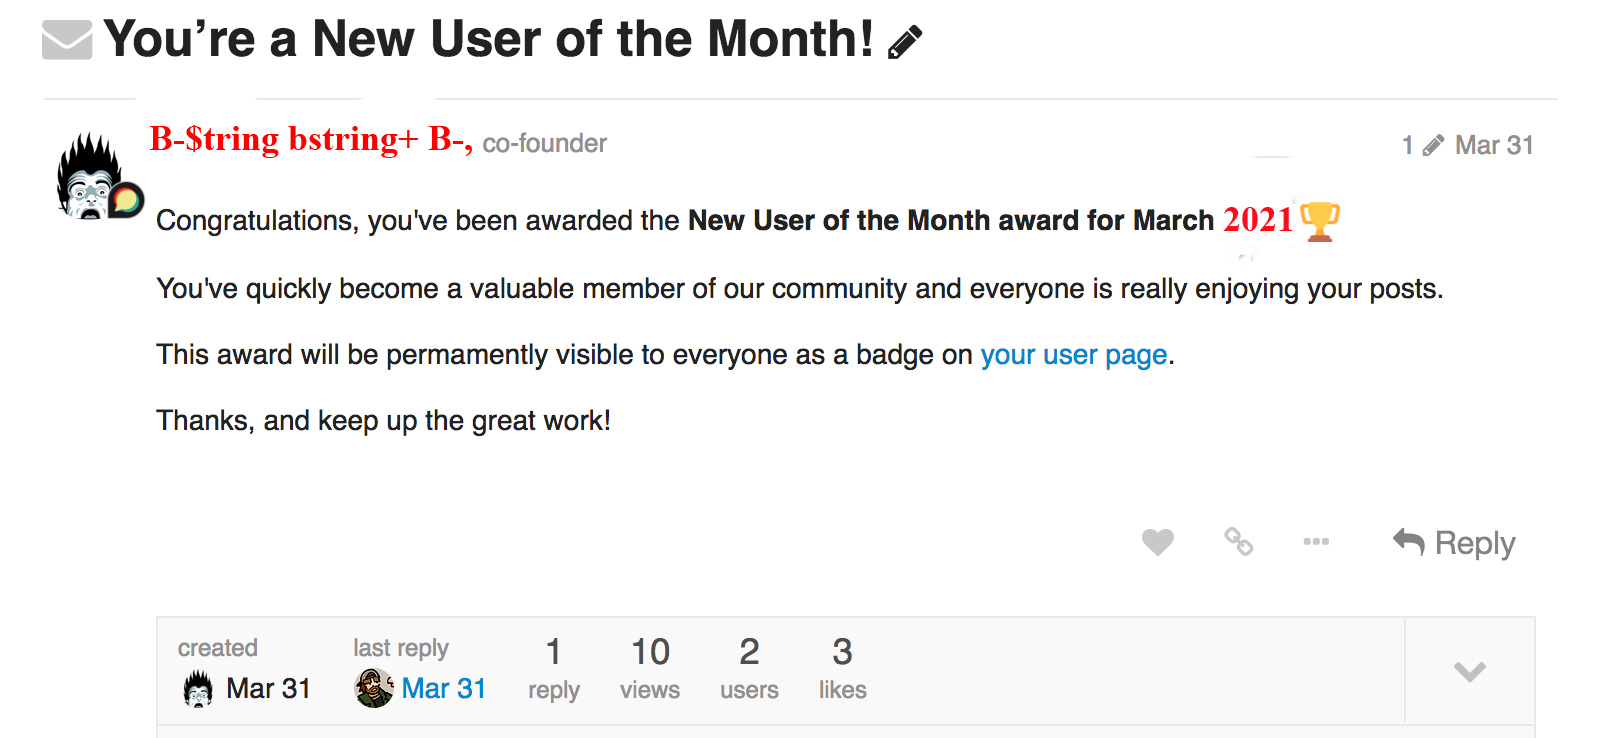Click the topic creator's small avatar
This screenshot has height=738, width=1612.
[198, 688]
